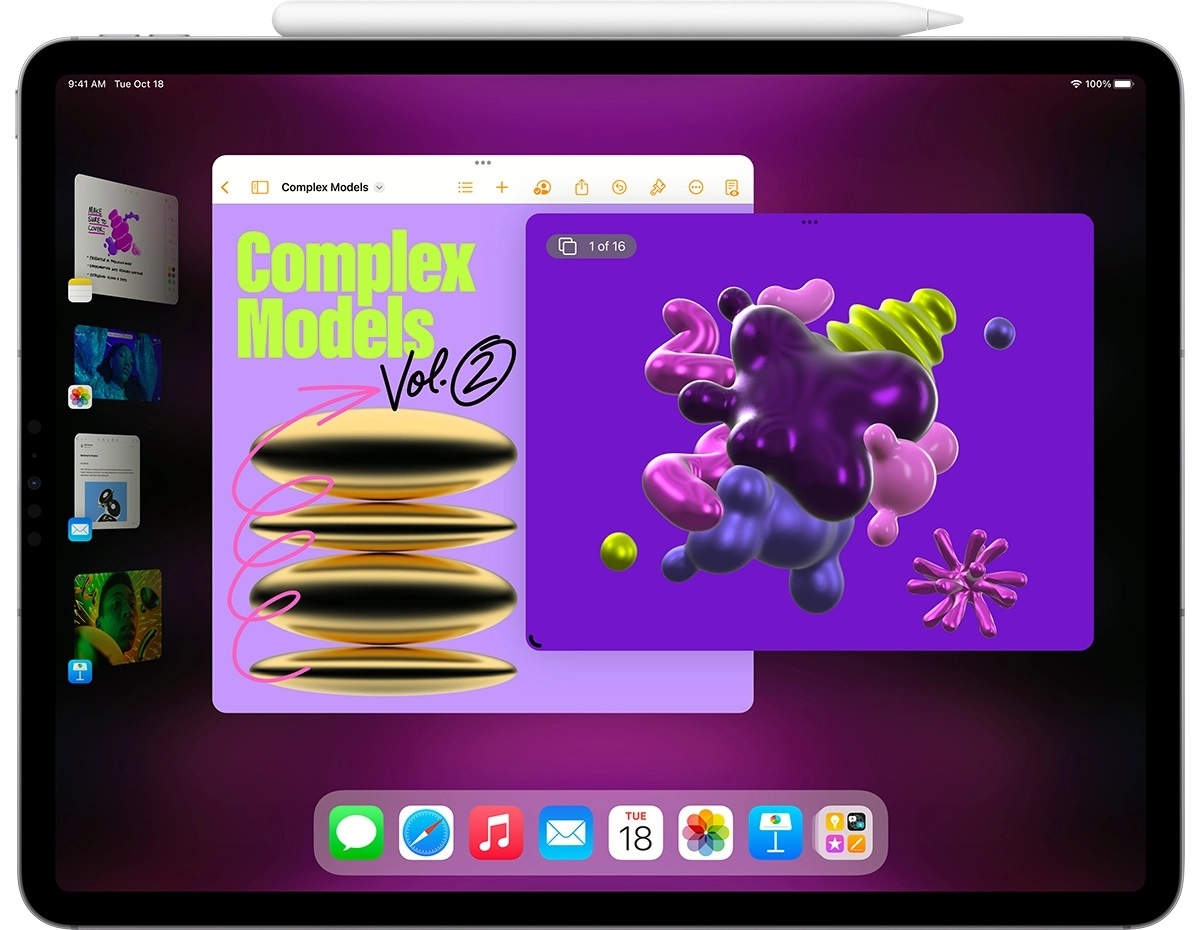Tap the plus Insert button
Screen dimensions: 1200x930
pyautogui.click(x=502, y=187)
